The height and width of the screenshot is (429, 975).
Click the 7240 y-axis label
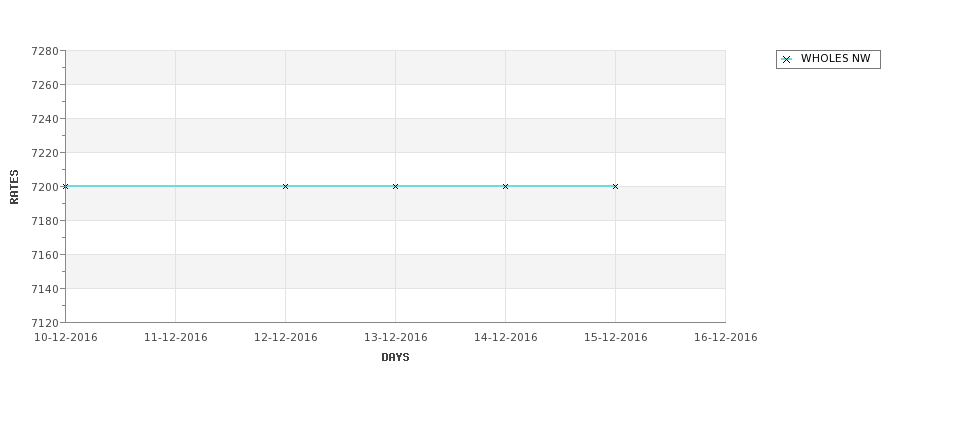(x=45, y=119)
